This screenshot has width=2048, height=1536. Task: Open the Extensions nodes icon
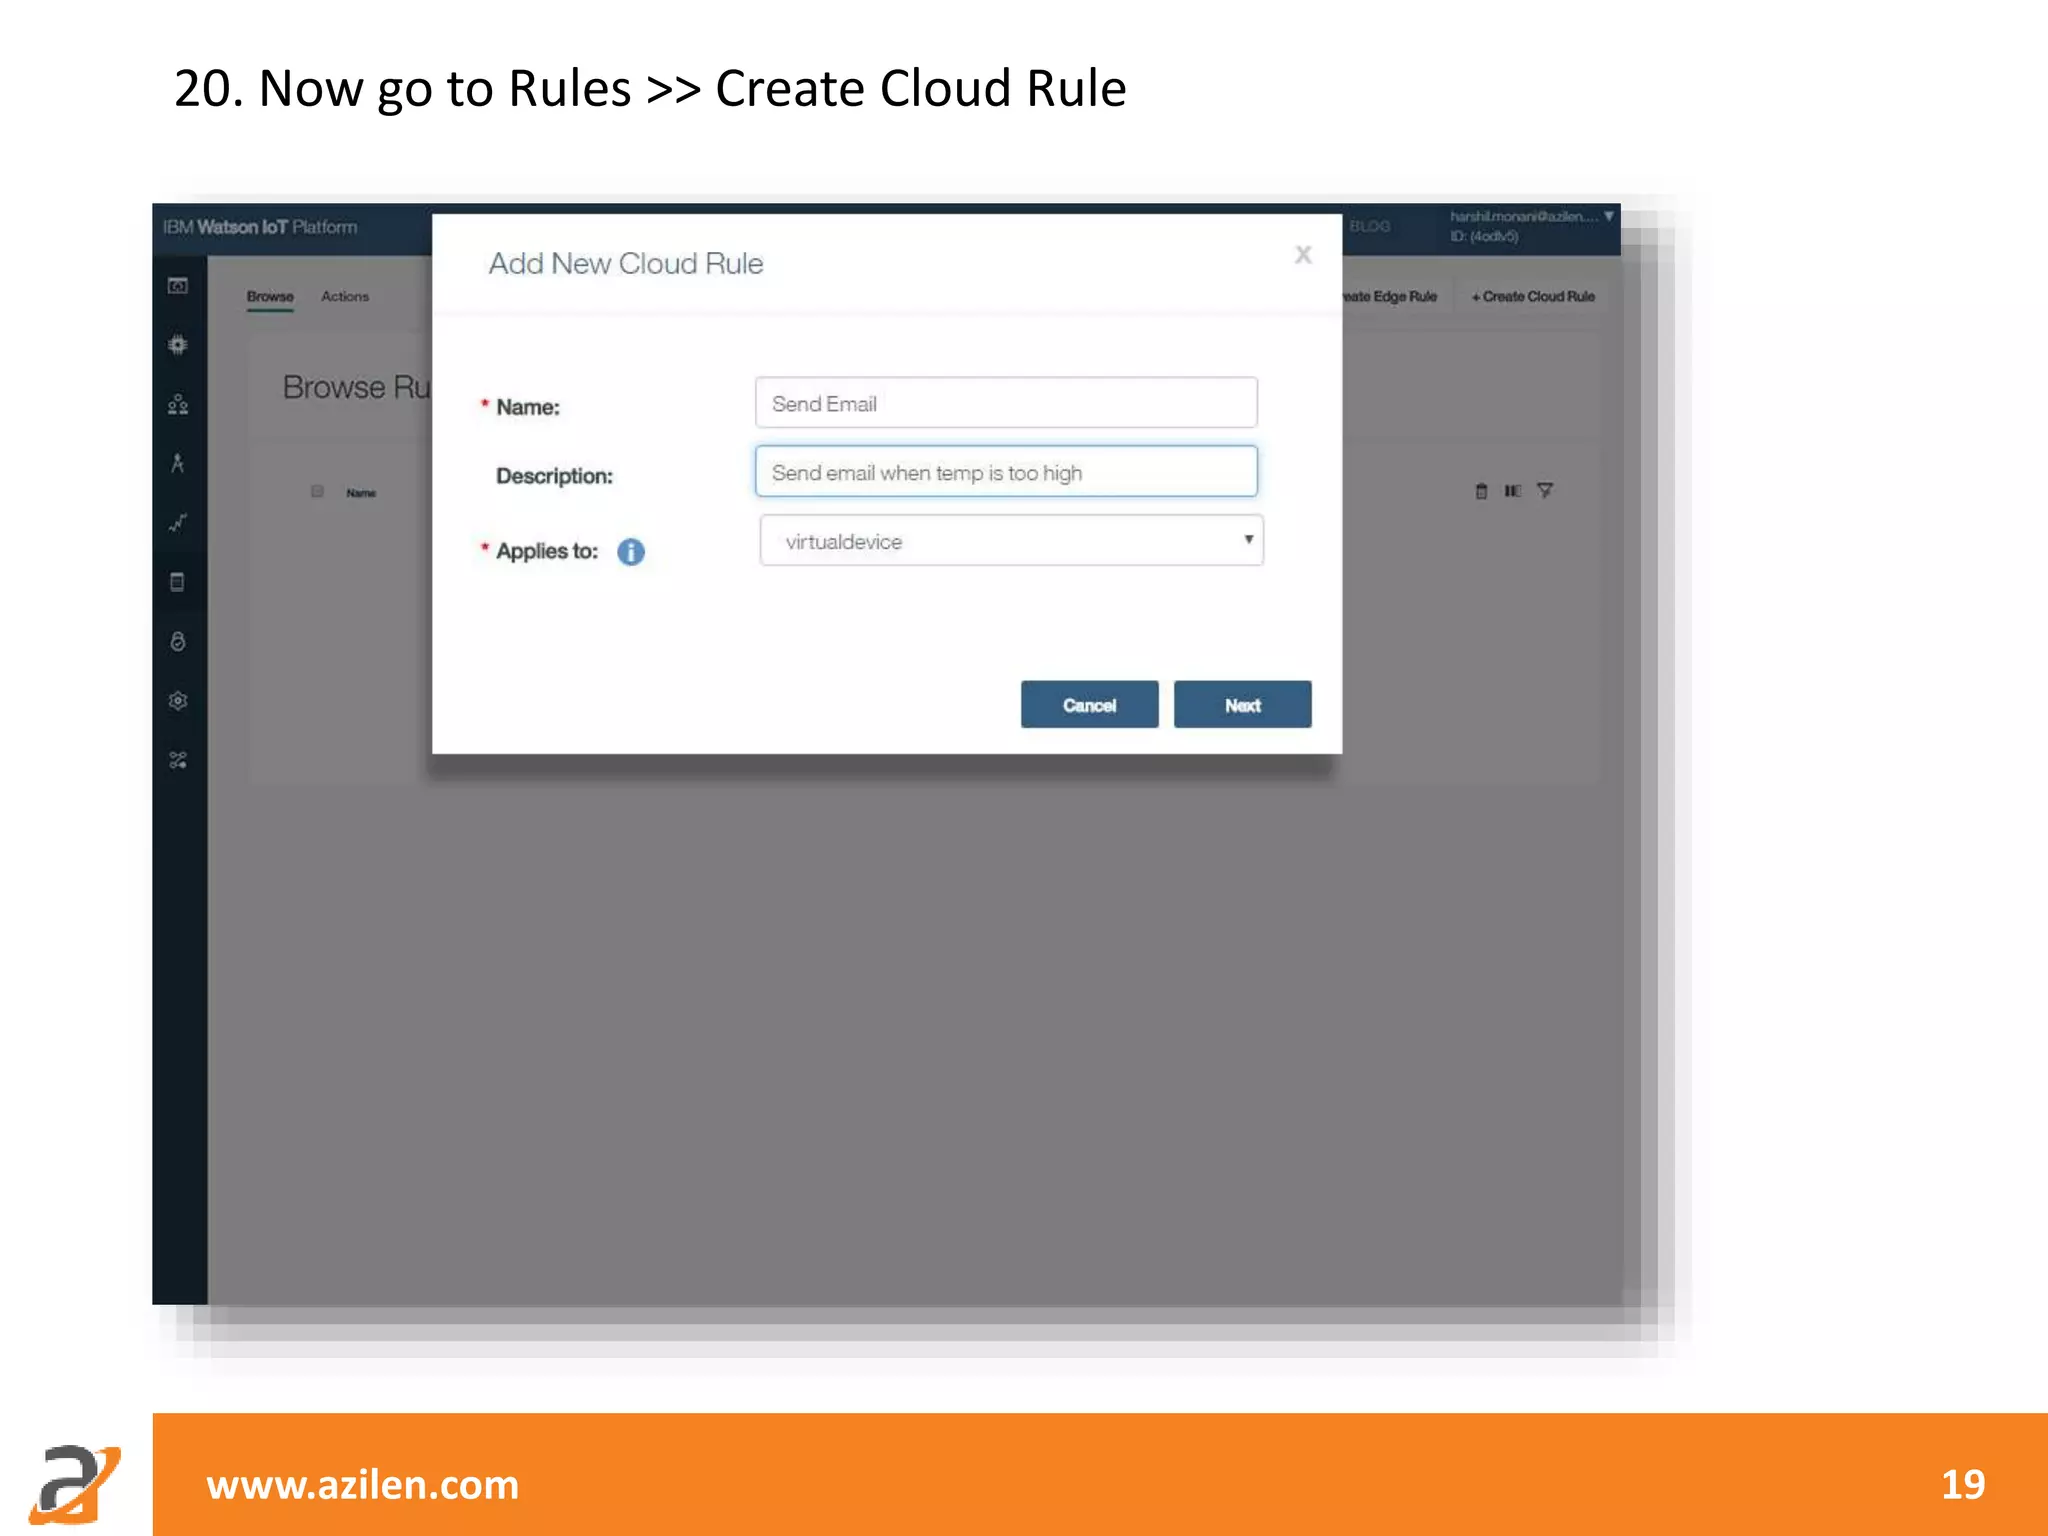pyautogui.click(x=178, y=760)
